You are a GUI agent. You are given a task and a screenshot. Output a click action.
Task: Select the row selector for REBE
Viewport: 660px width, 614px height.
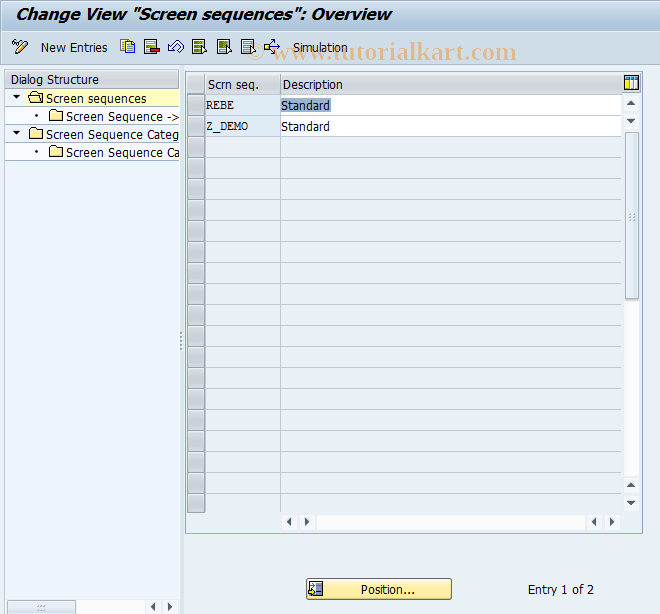(196, 105)
